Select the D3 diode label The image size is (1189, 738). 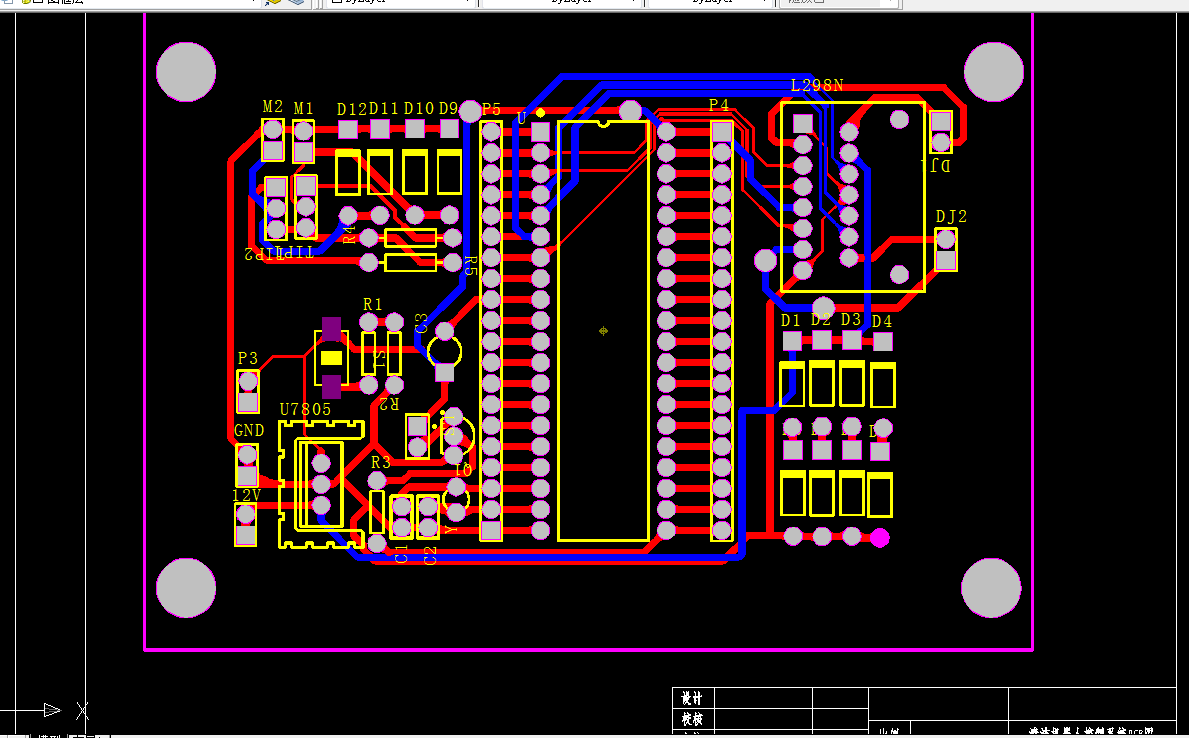pyautogui.click(x=851, y=319)
